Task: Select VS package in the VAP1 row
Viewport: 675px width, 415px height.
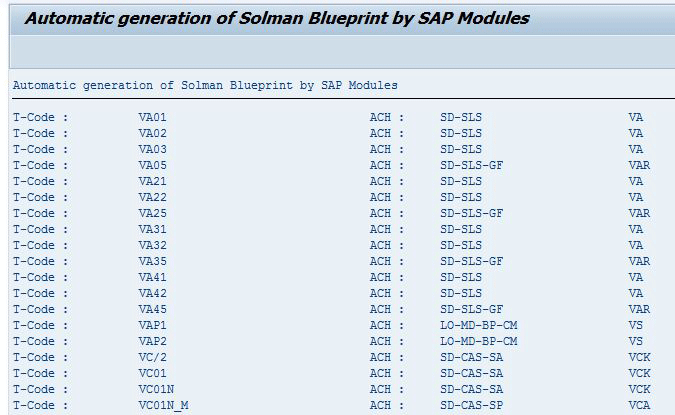Action: (635, 325)
